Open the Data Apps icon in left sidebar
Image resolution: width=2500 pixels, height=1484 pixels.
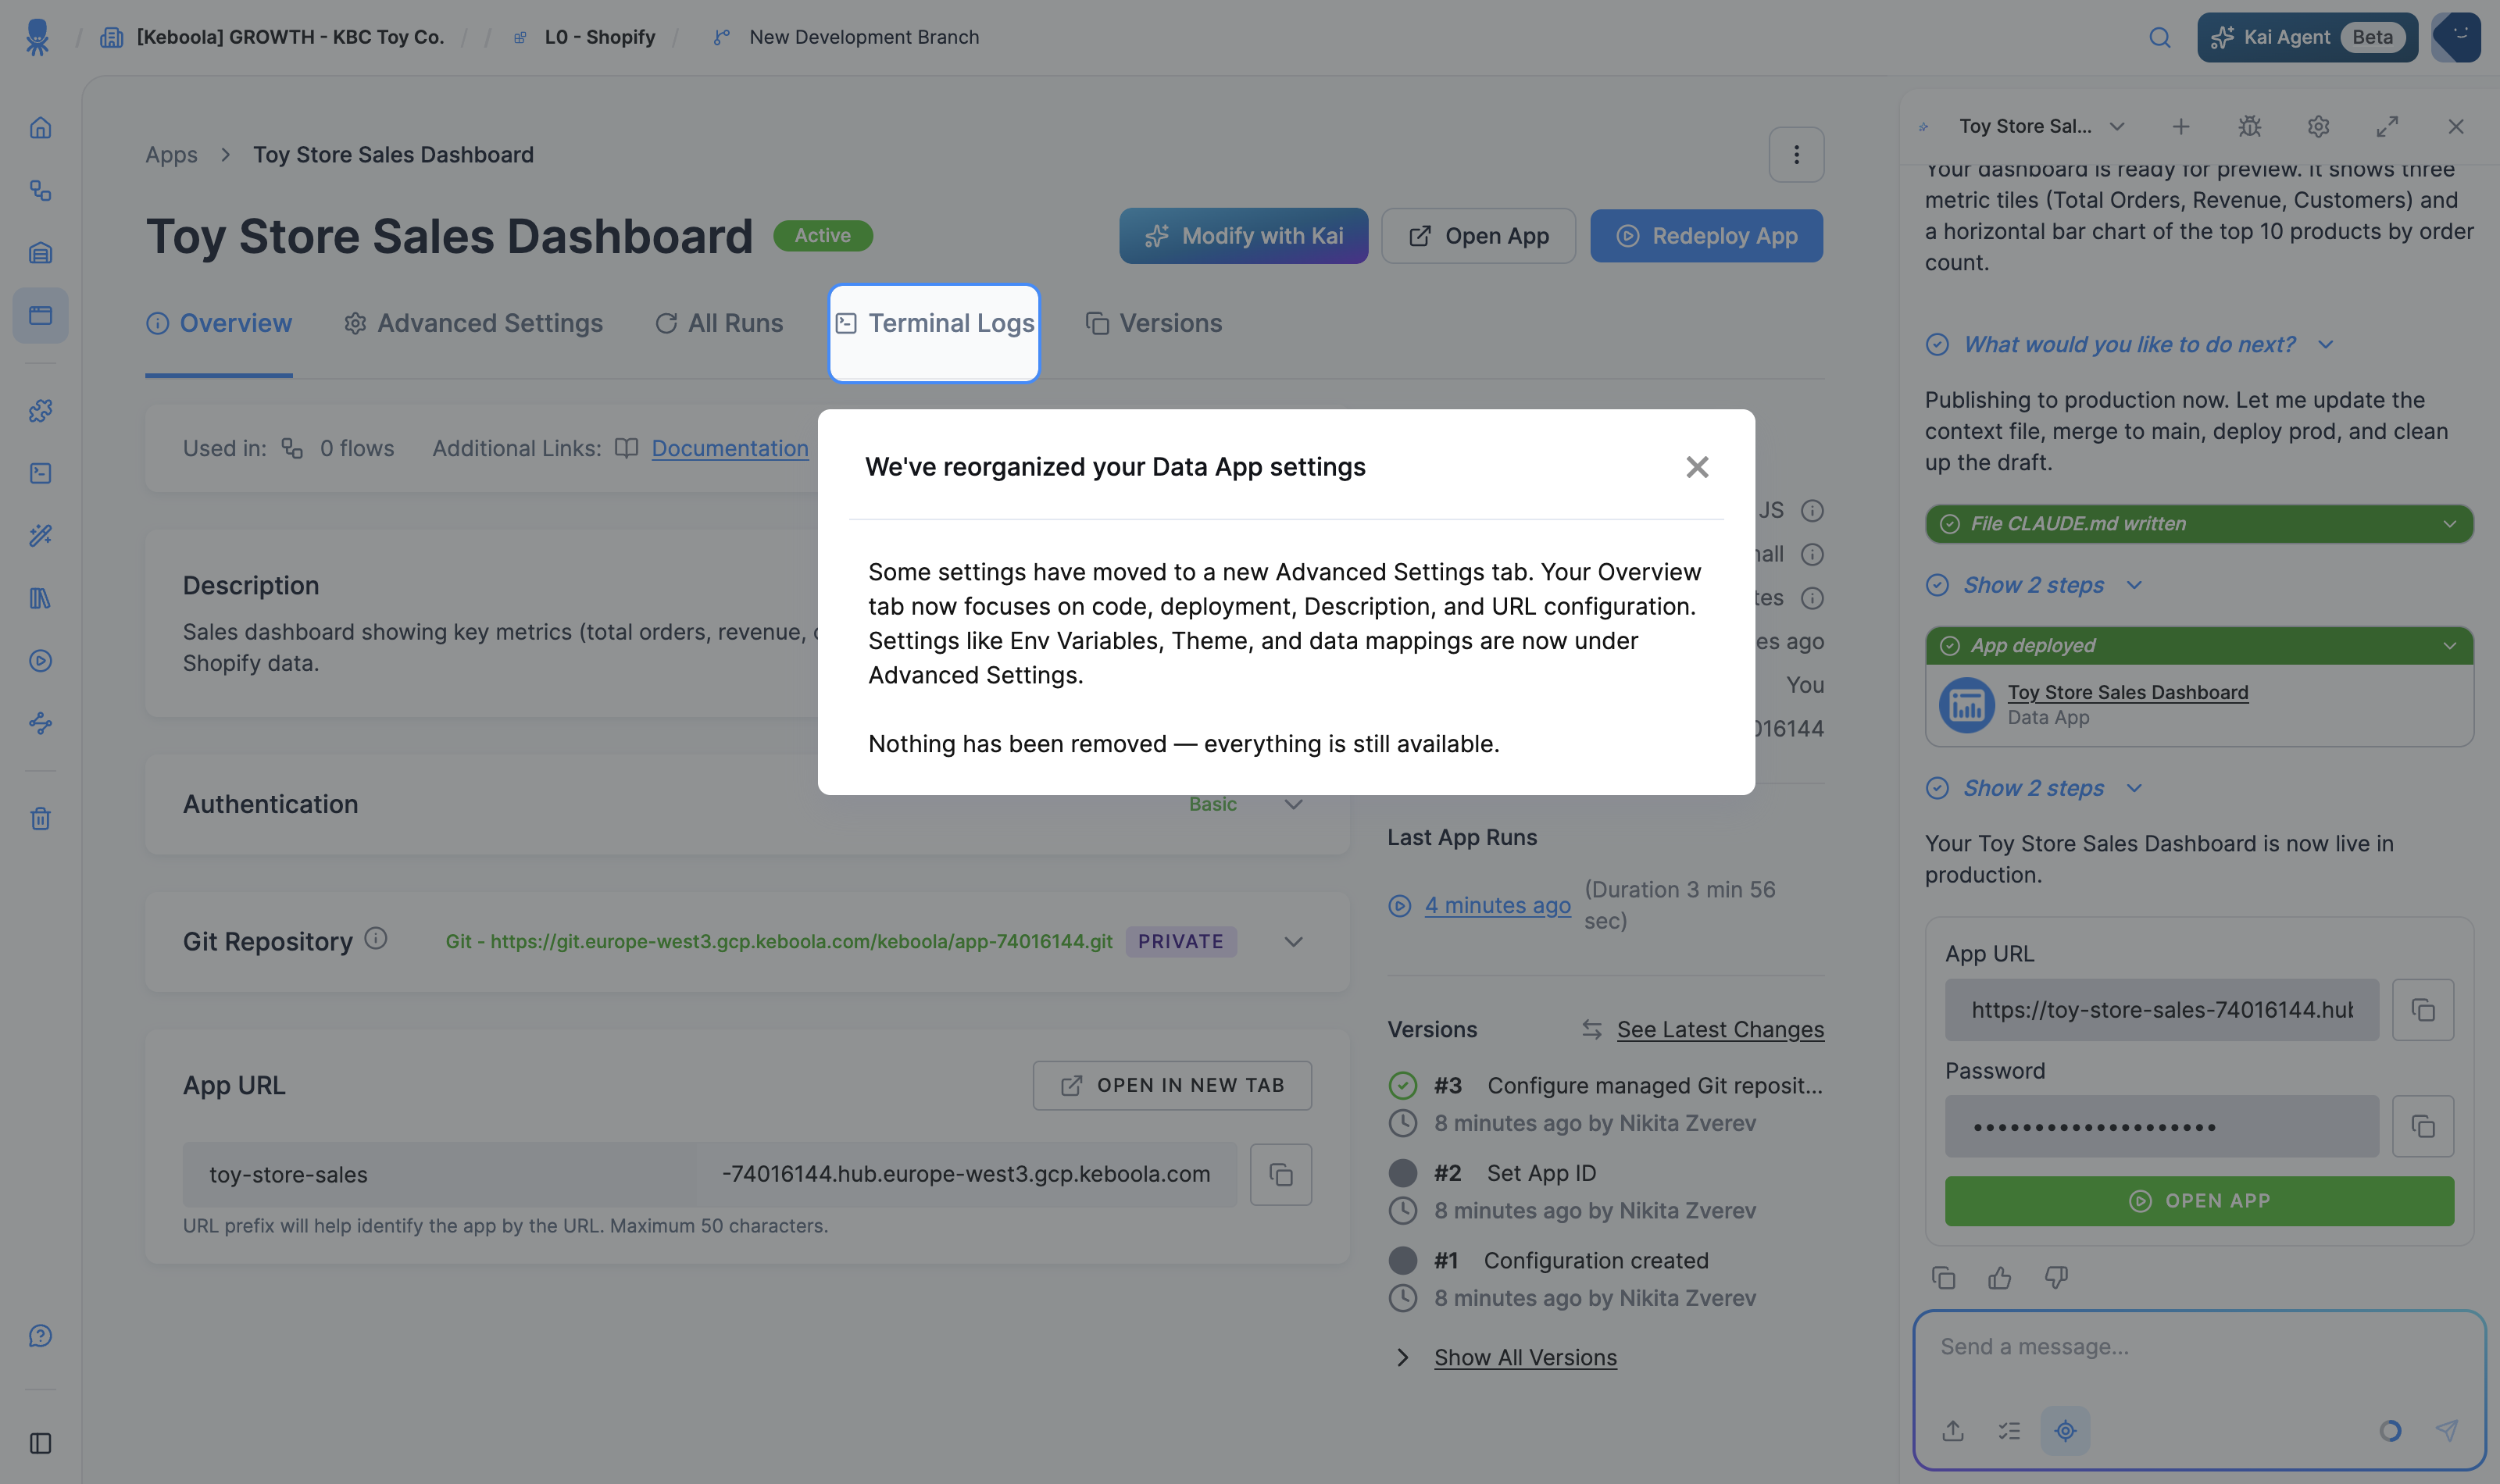tap(40, 315)
